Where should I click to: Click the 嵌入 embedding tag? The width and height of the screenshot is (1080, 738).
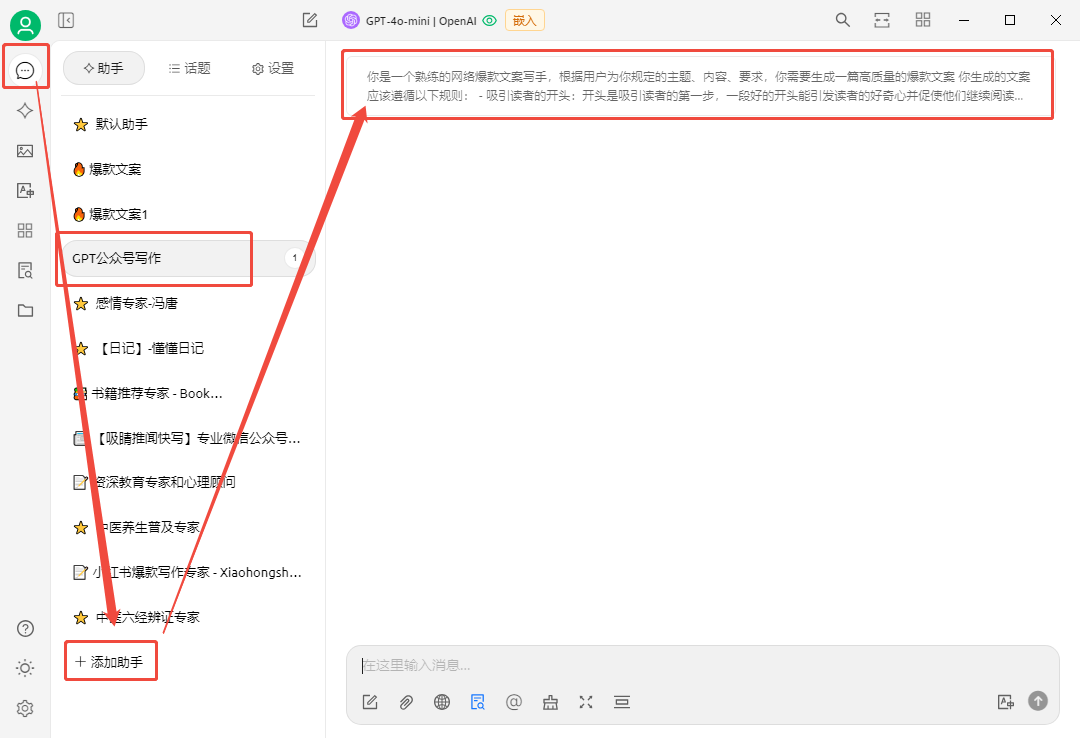tap(524, 21)
